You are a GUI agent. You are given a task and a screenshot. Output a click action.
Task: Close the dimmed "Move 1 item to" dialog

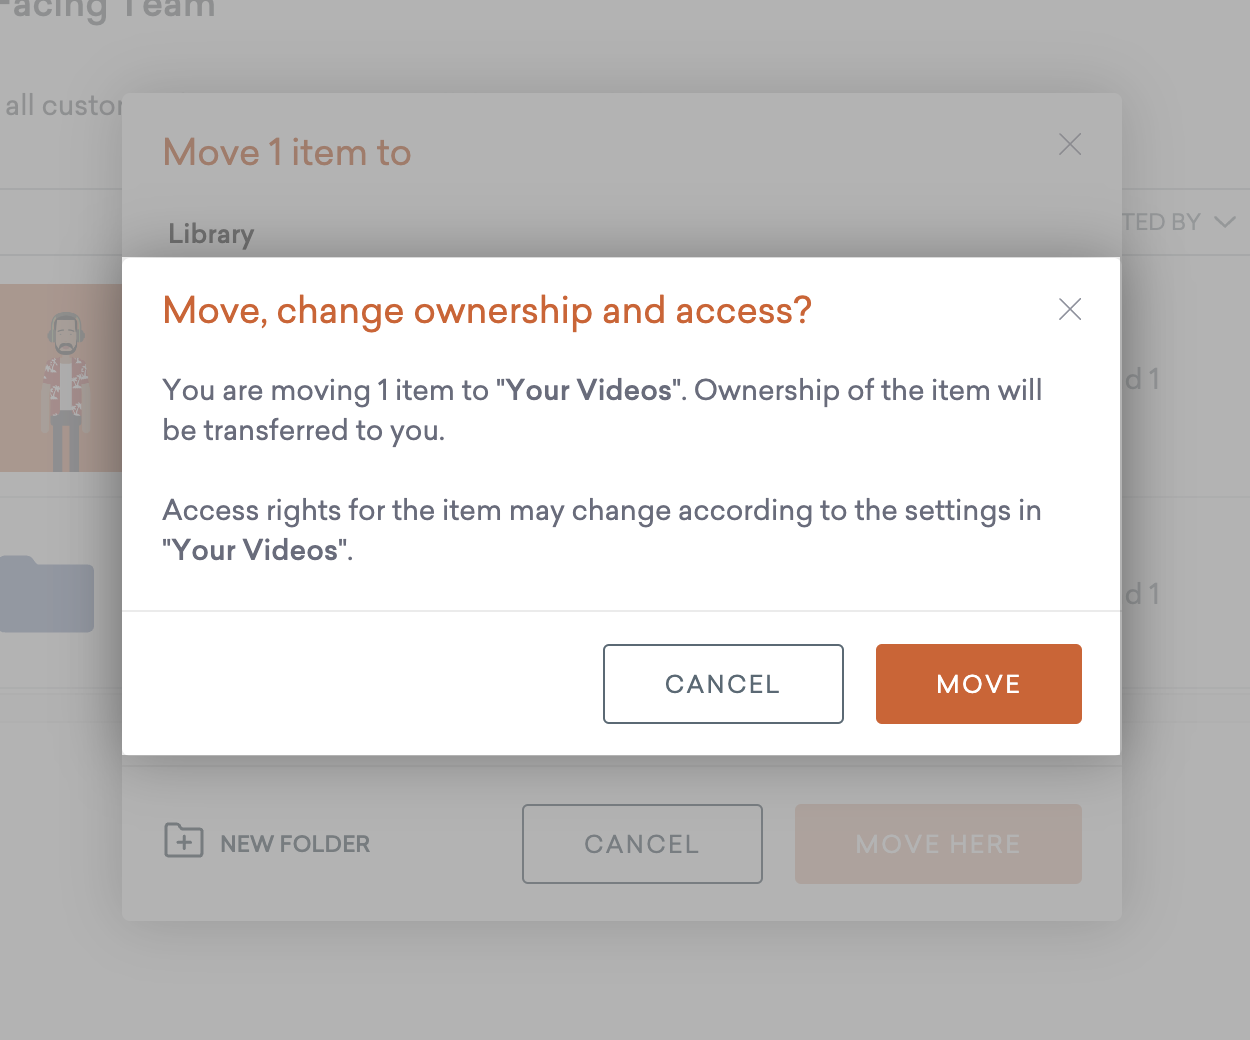pos(1070,145)
